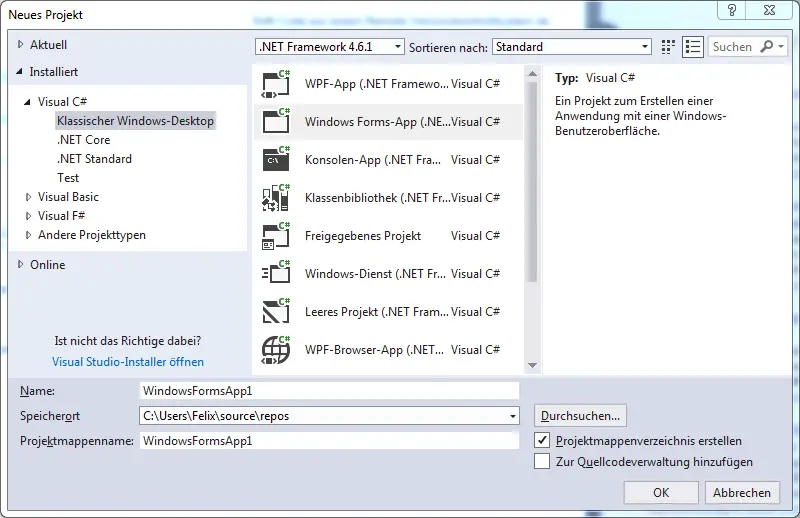
Task: Select the .NET Core category
Action: tap(84, 140)
